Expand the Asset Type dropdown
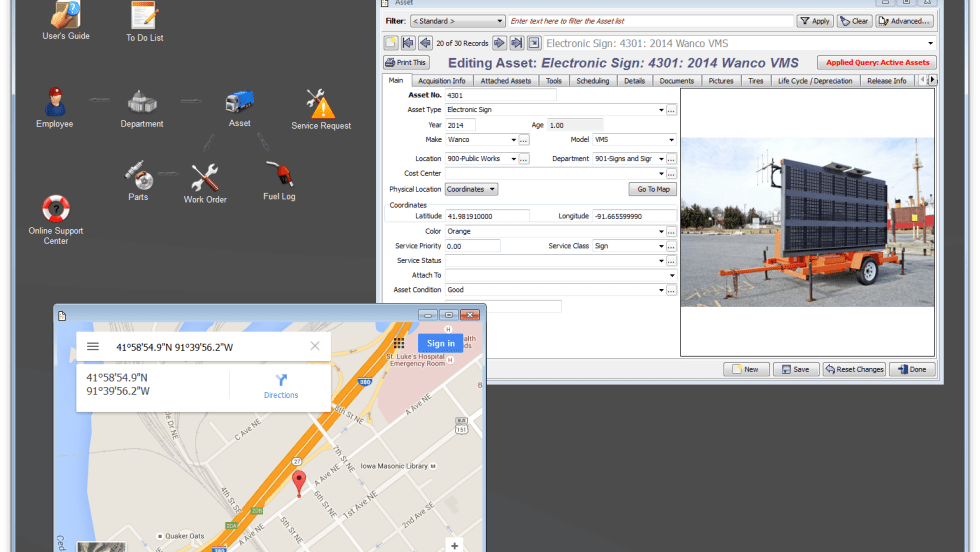Screen dimensions: 980x552 click(660, 110)
